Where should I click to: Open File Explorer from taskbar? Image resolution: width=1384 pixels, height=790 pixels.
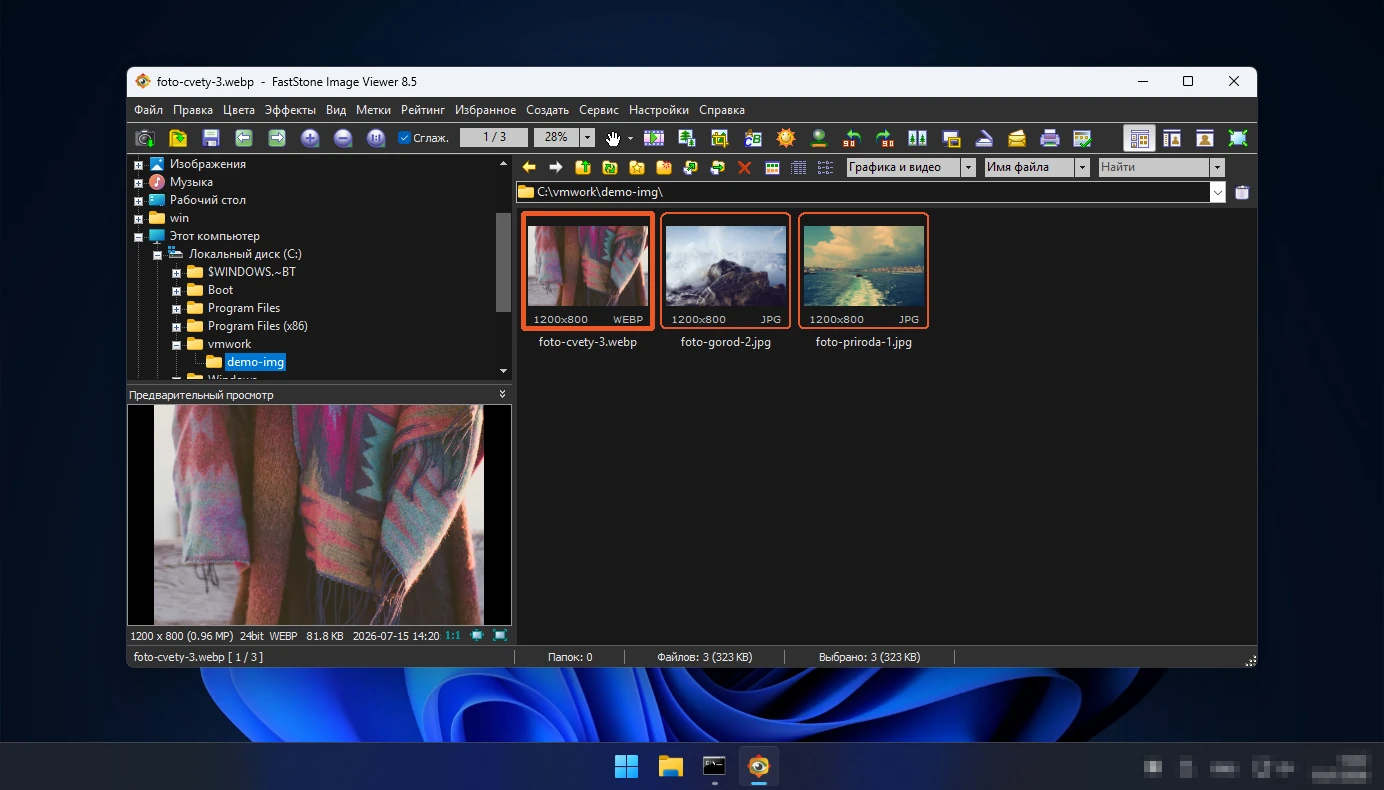point(670,767)
